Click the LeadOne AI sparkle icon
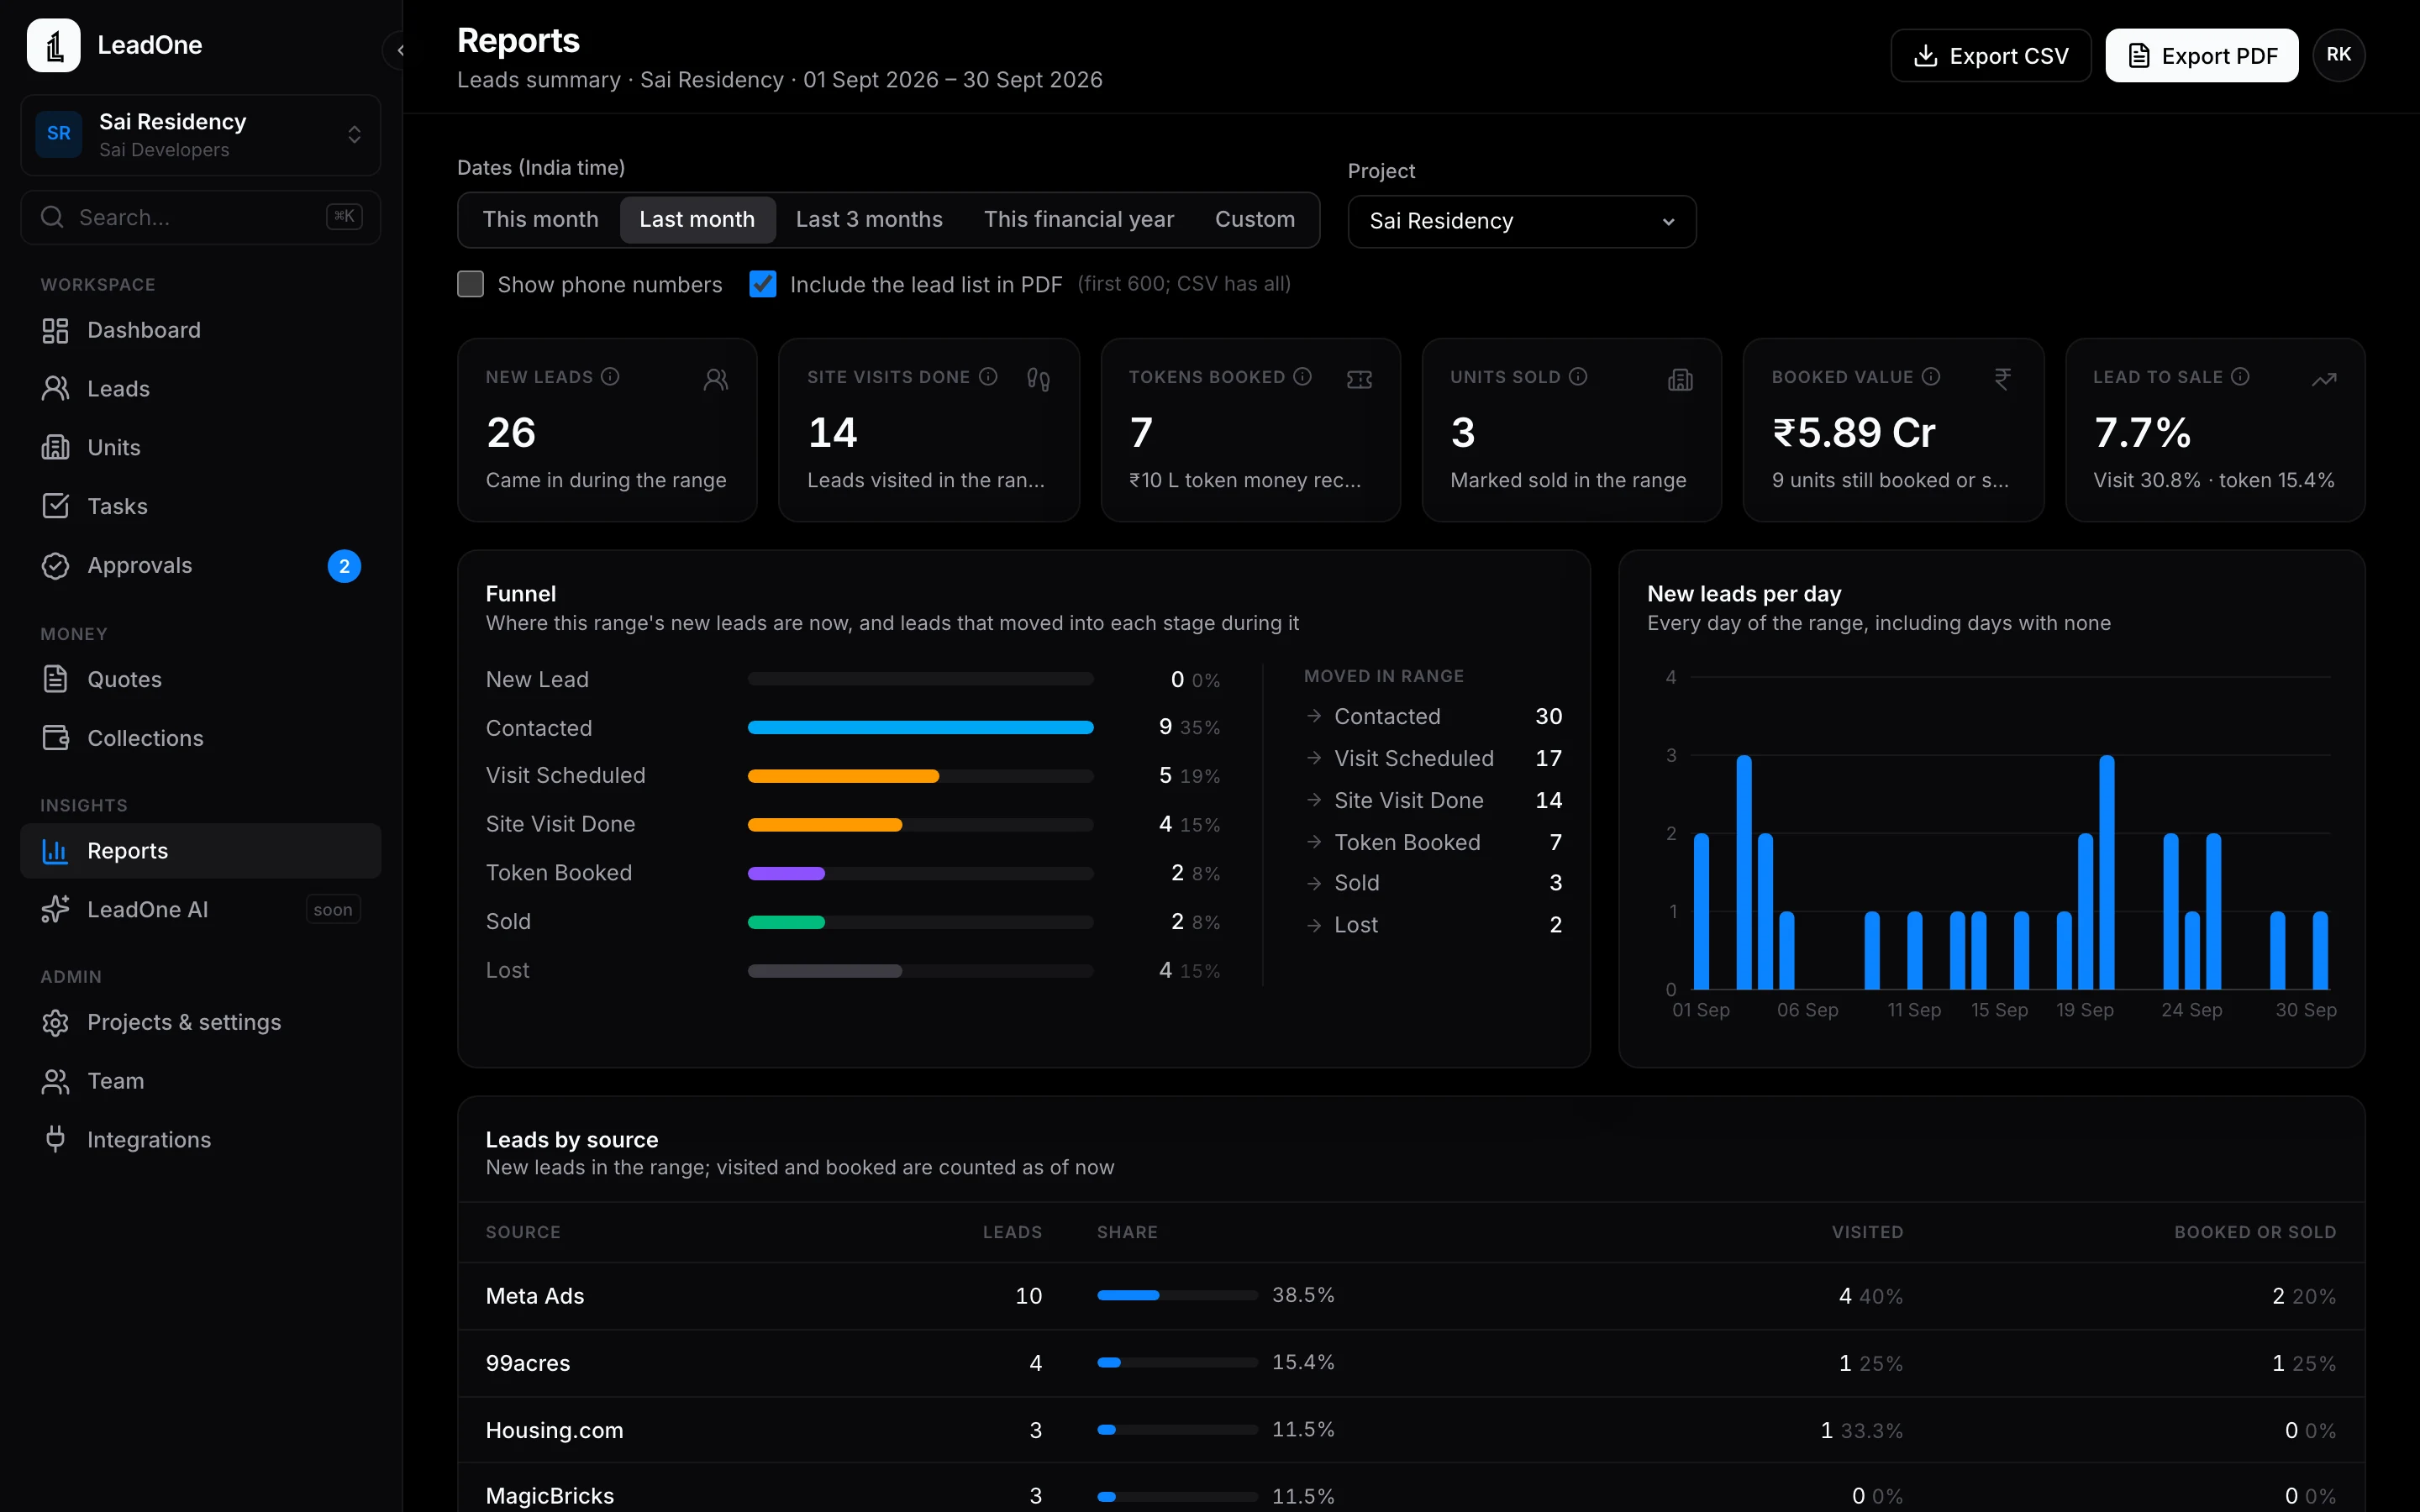 click(x=55, y=909)
